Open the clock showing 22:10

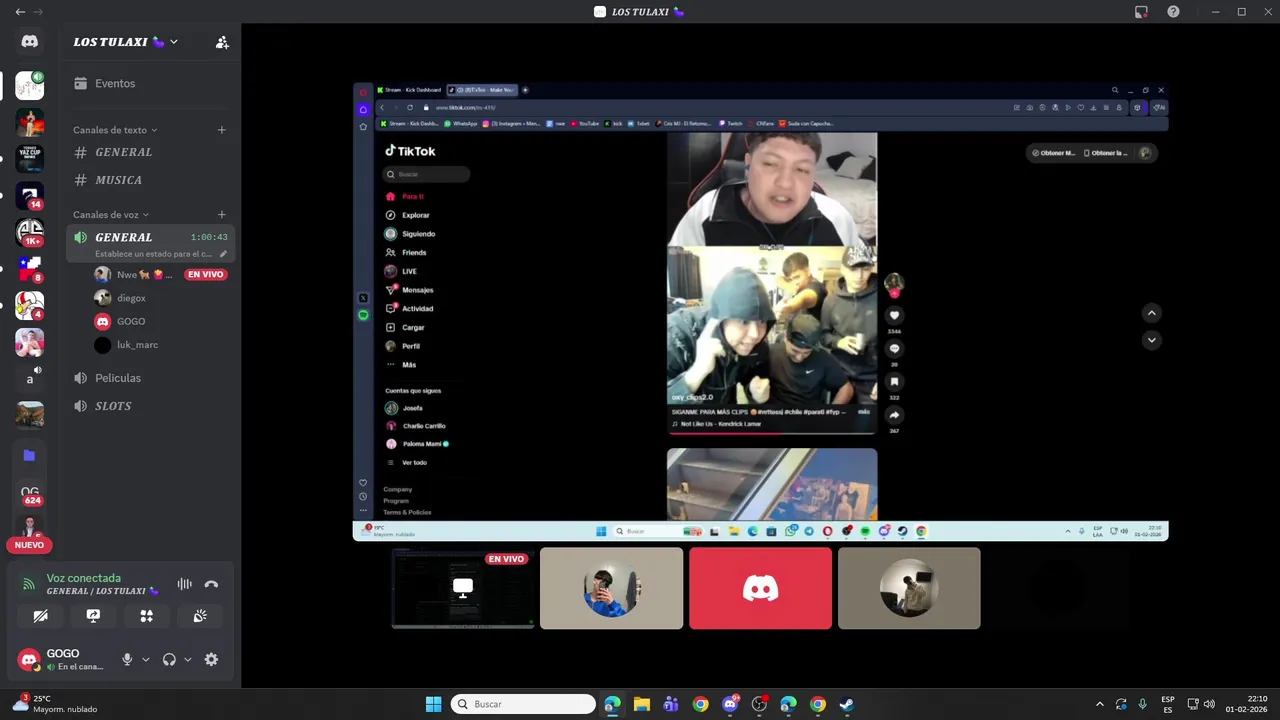tap(1246, 704)
